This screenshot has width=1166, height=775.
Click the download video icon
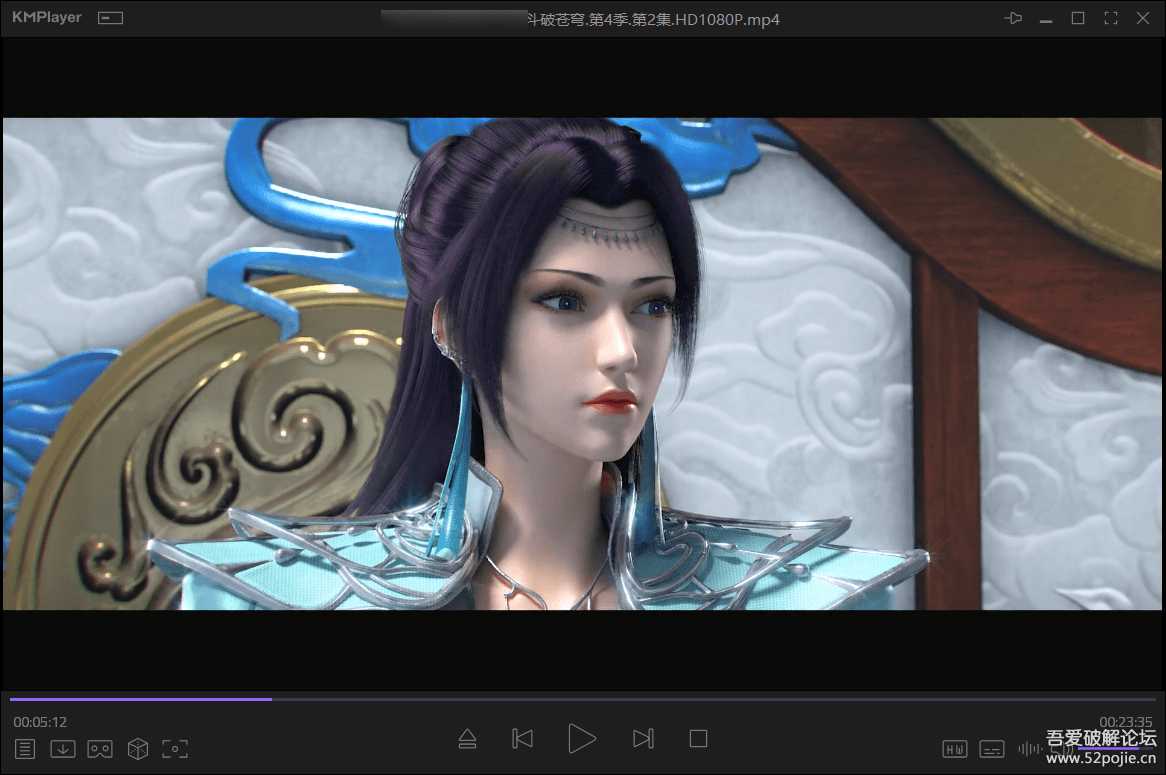tap(63, 748)
